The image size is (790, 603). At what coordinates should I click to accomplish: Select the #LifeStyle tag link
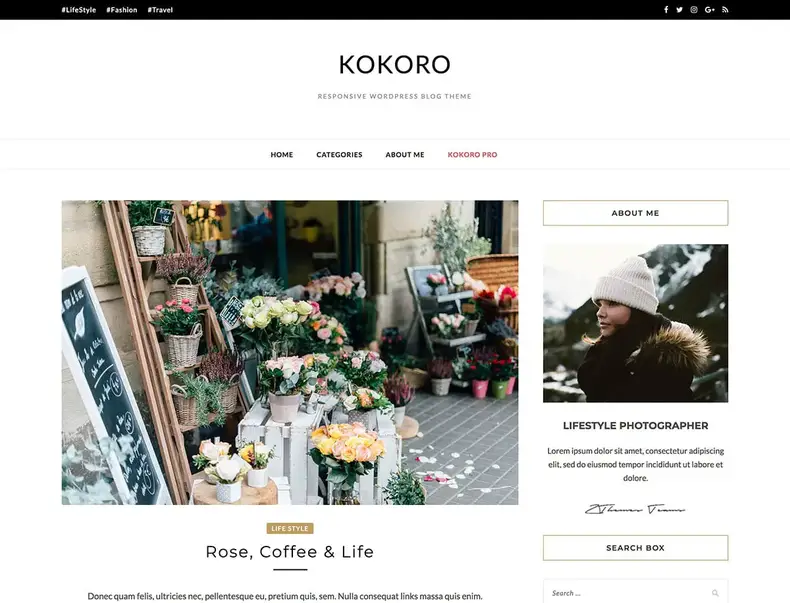(x=79, y=10)
